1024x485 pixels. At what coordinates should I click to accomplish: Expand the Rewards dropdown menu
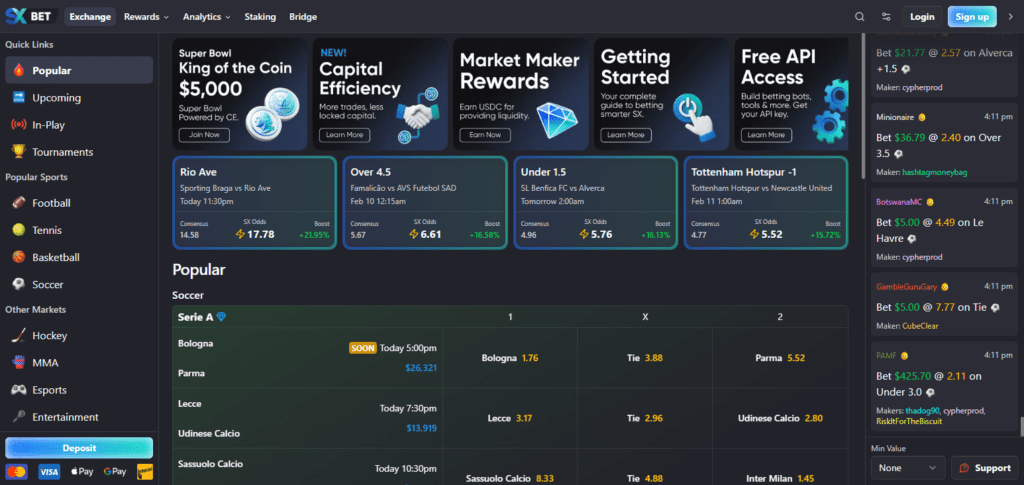(146, 17)
